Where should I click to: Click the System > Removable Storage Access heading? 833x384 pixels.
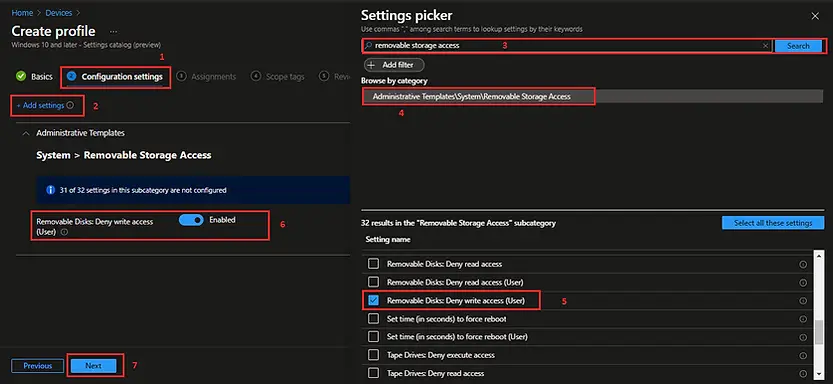124,156
